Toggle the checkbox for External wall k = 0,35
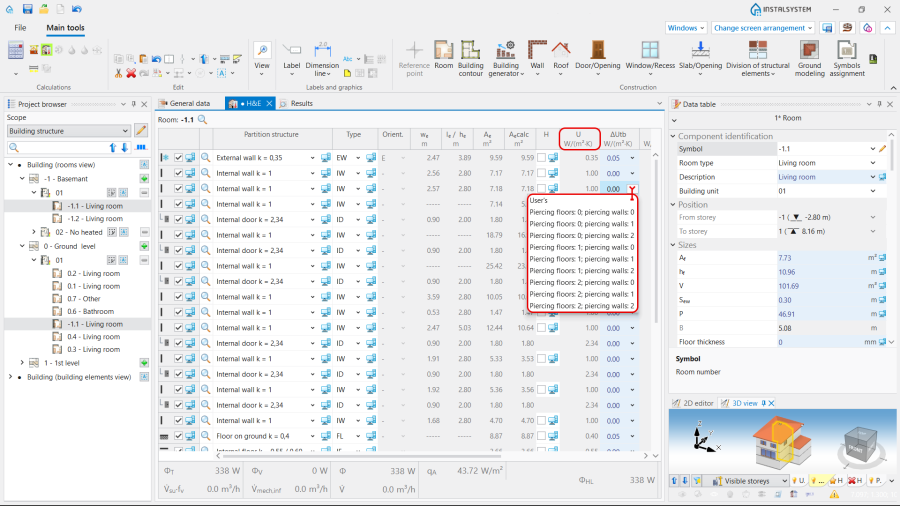The height and width of the screenshot is (506, 900). click(x=179, y=158)
